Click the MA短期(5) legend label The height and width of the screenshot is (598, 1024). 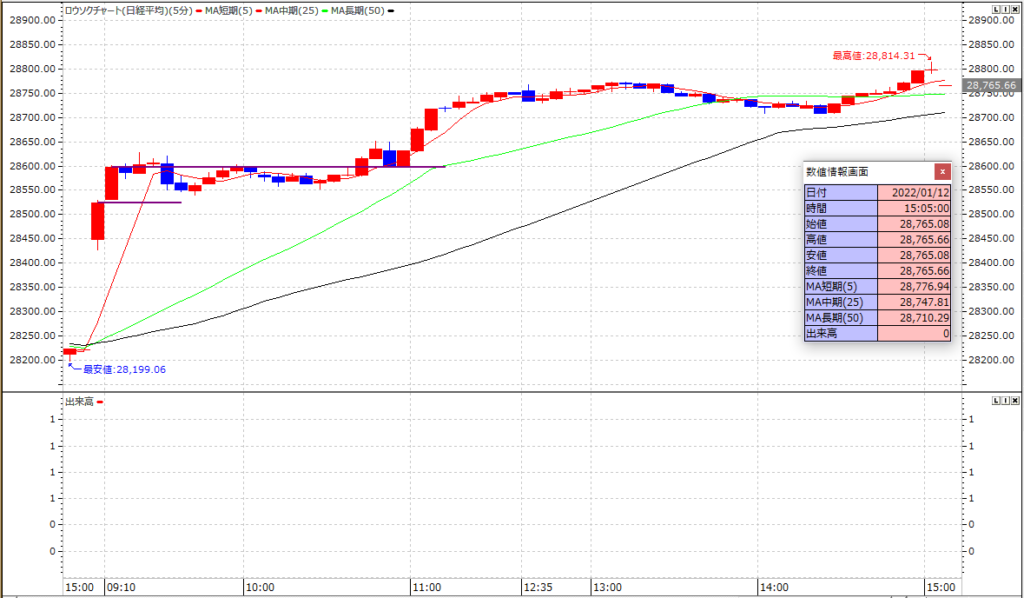tap(230, 9)
